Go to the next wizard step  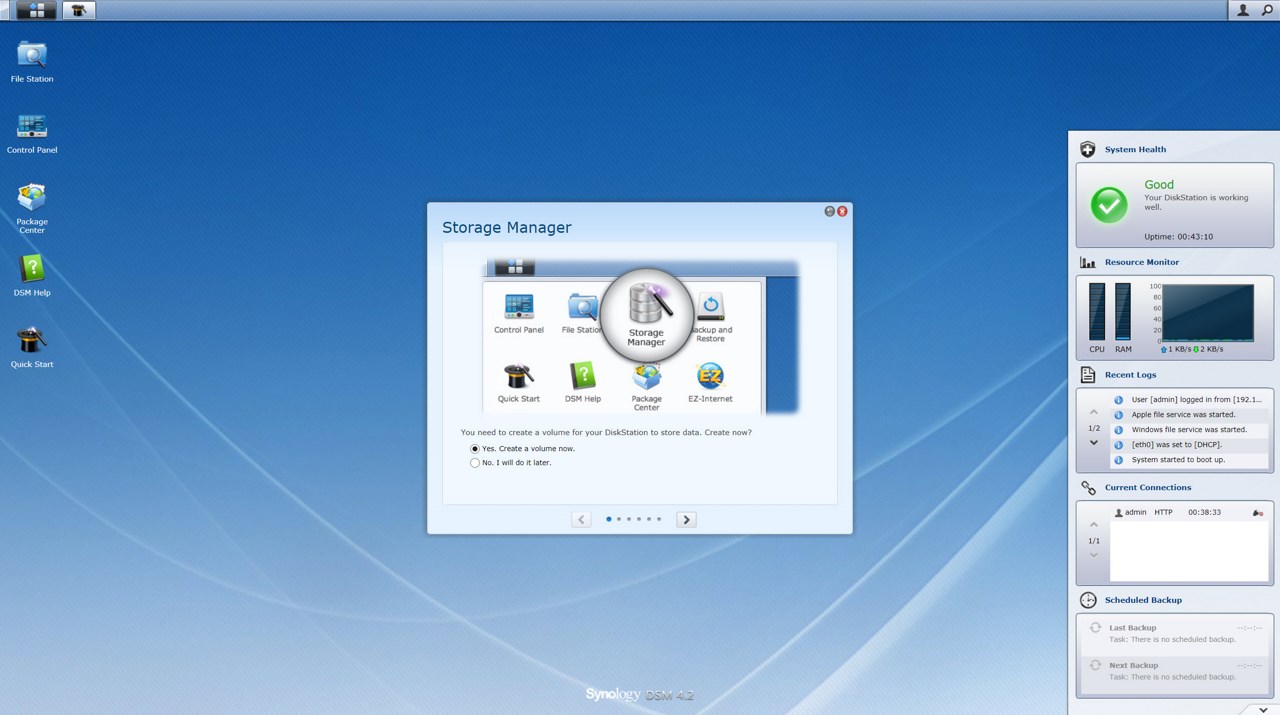point(686,519)
